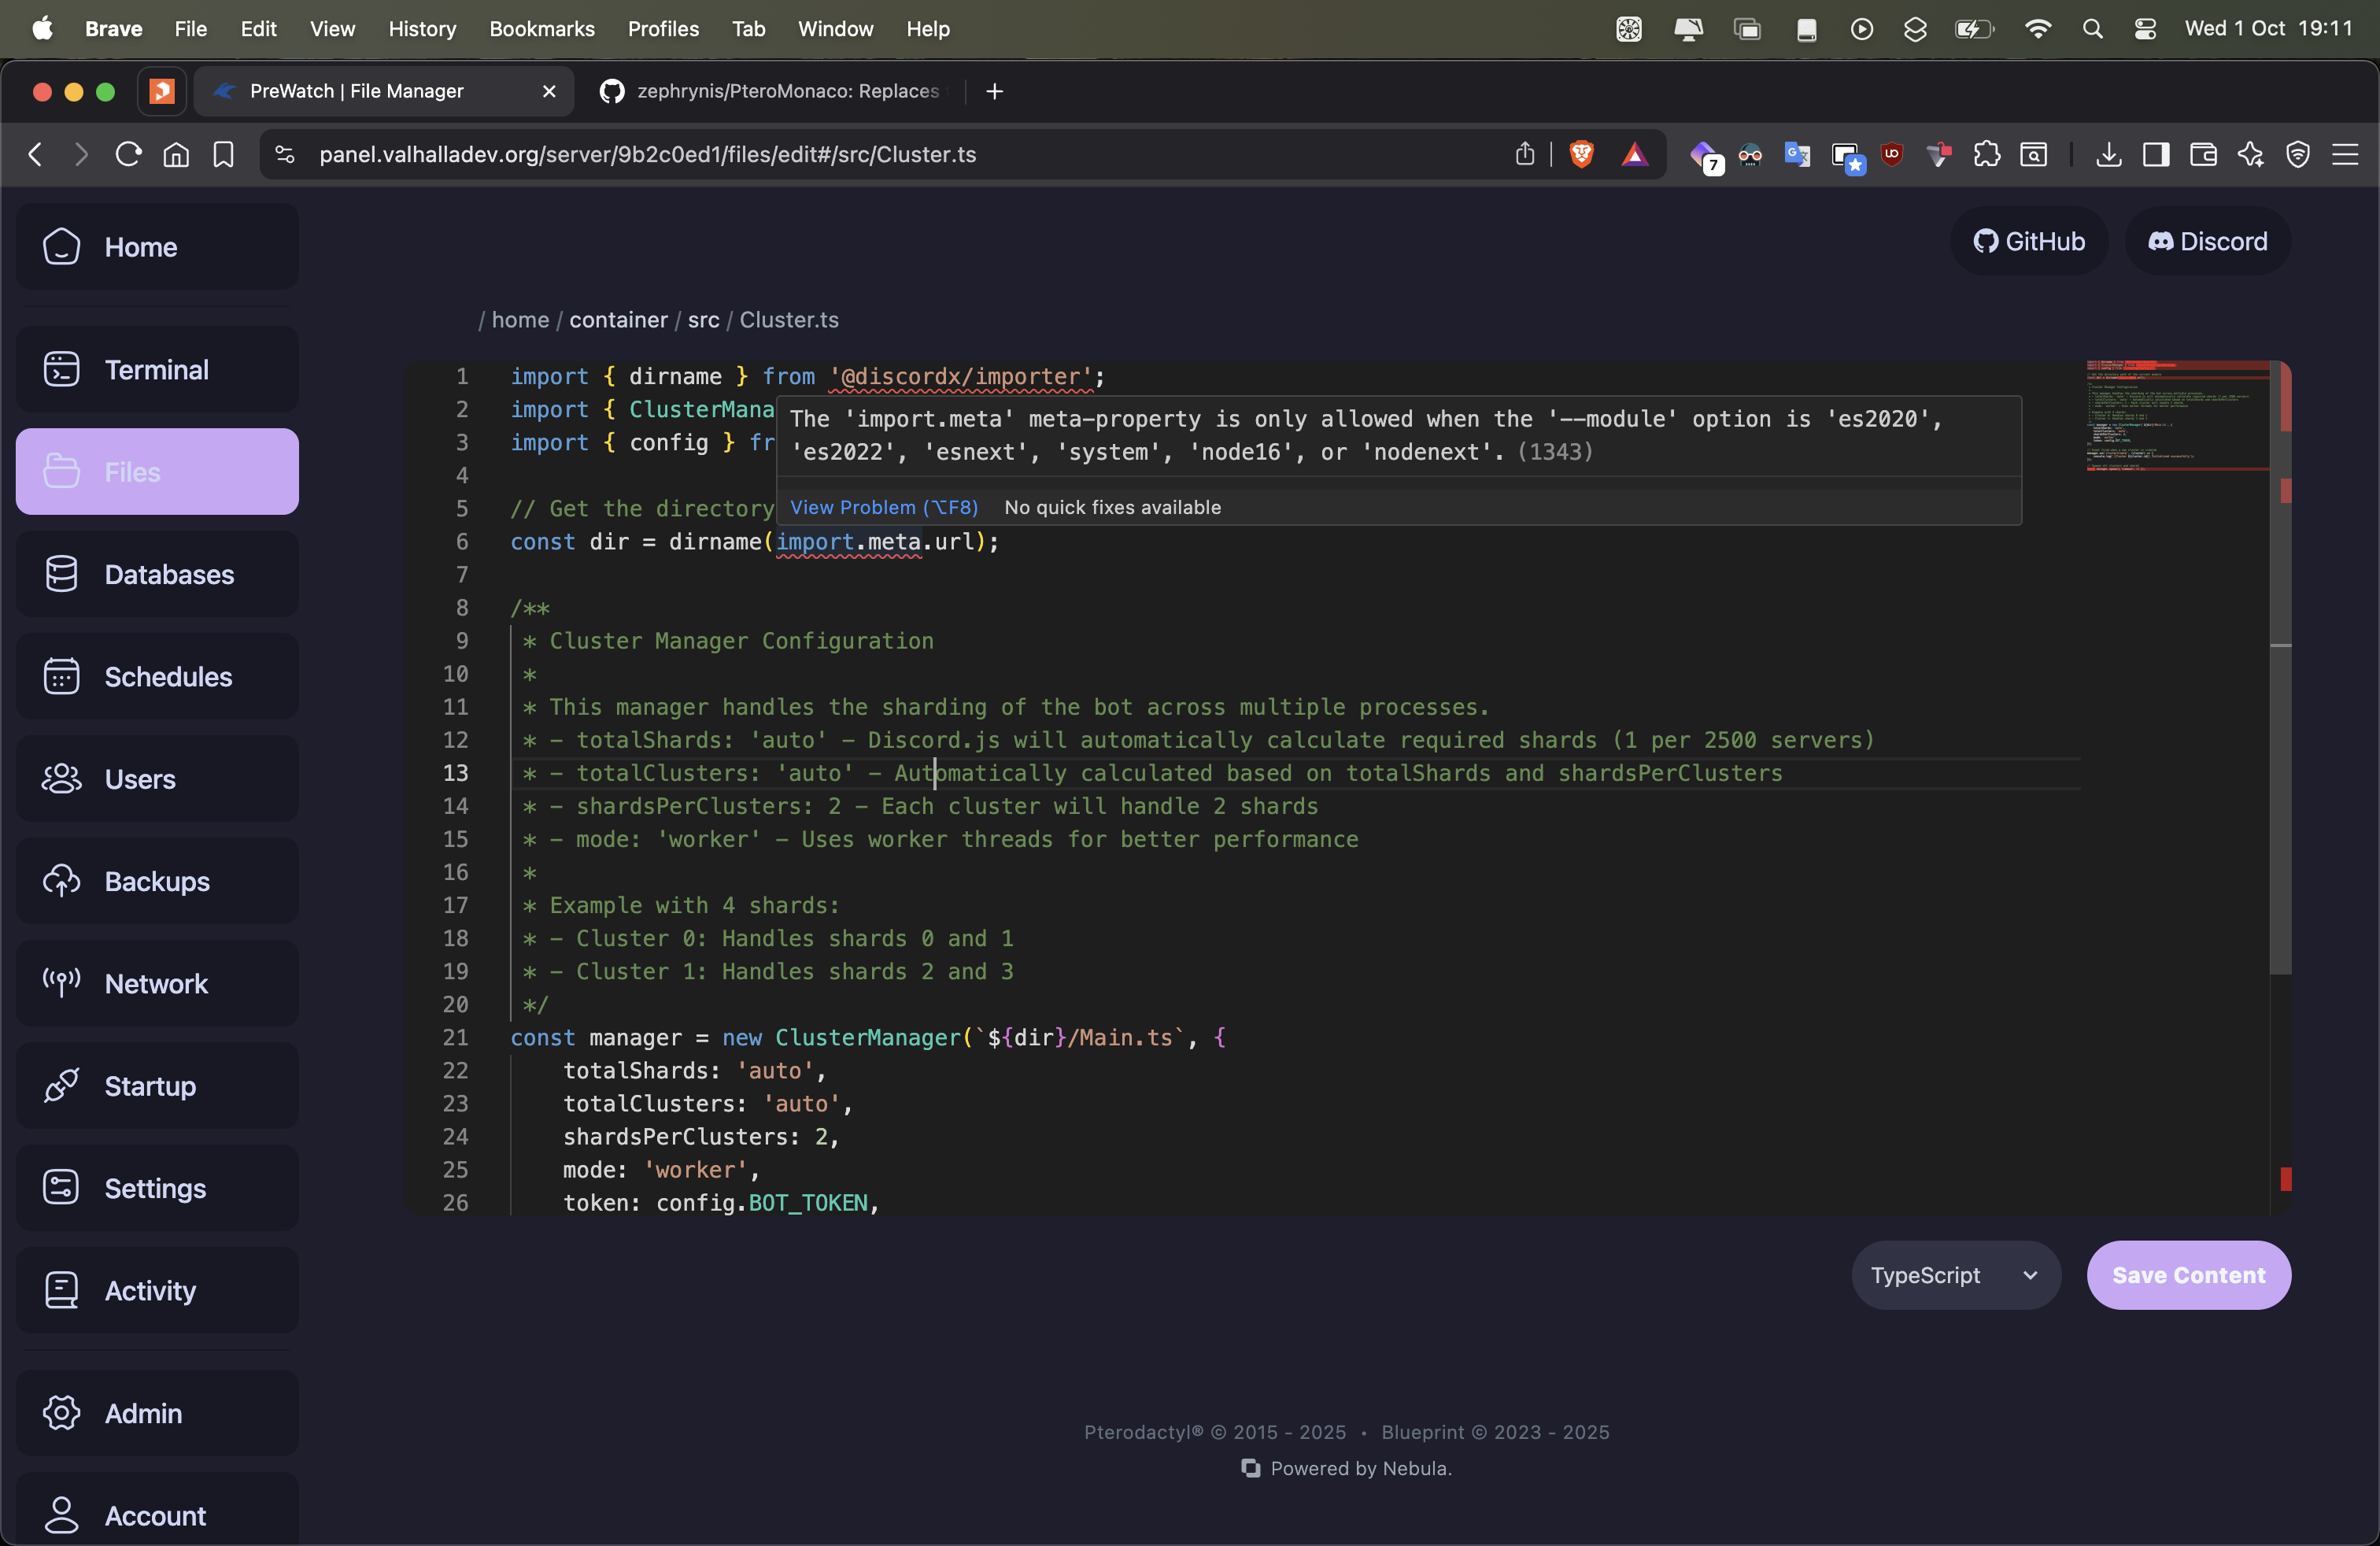Image resolution: width=2380 pixels, height=1546 pixels.
Task: Click the code minimap preview
Action: tap(2176, 415)
